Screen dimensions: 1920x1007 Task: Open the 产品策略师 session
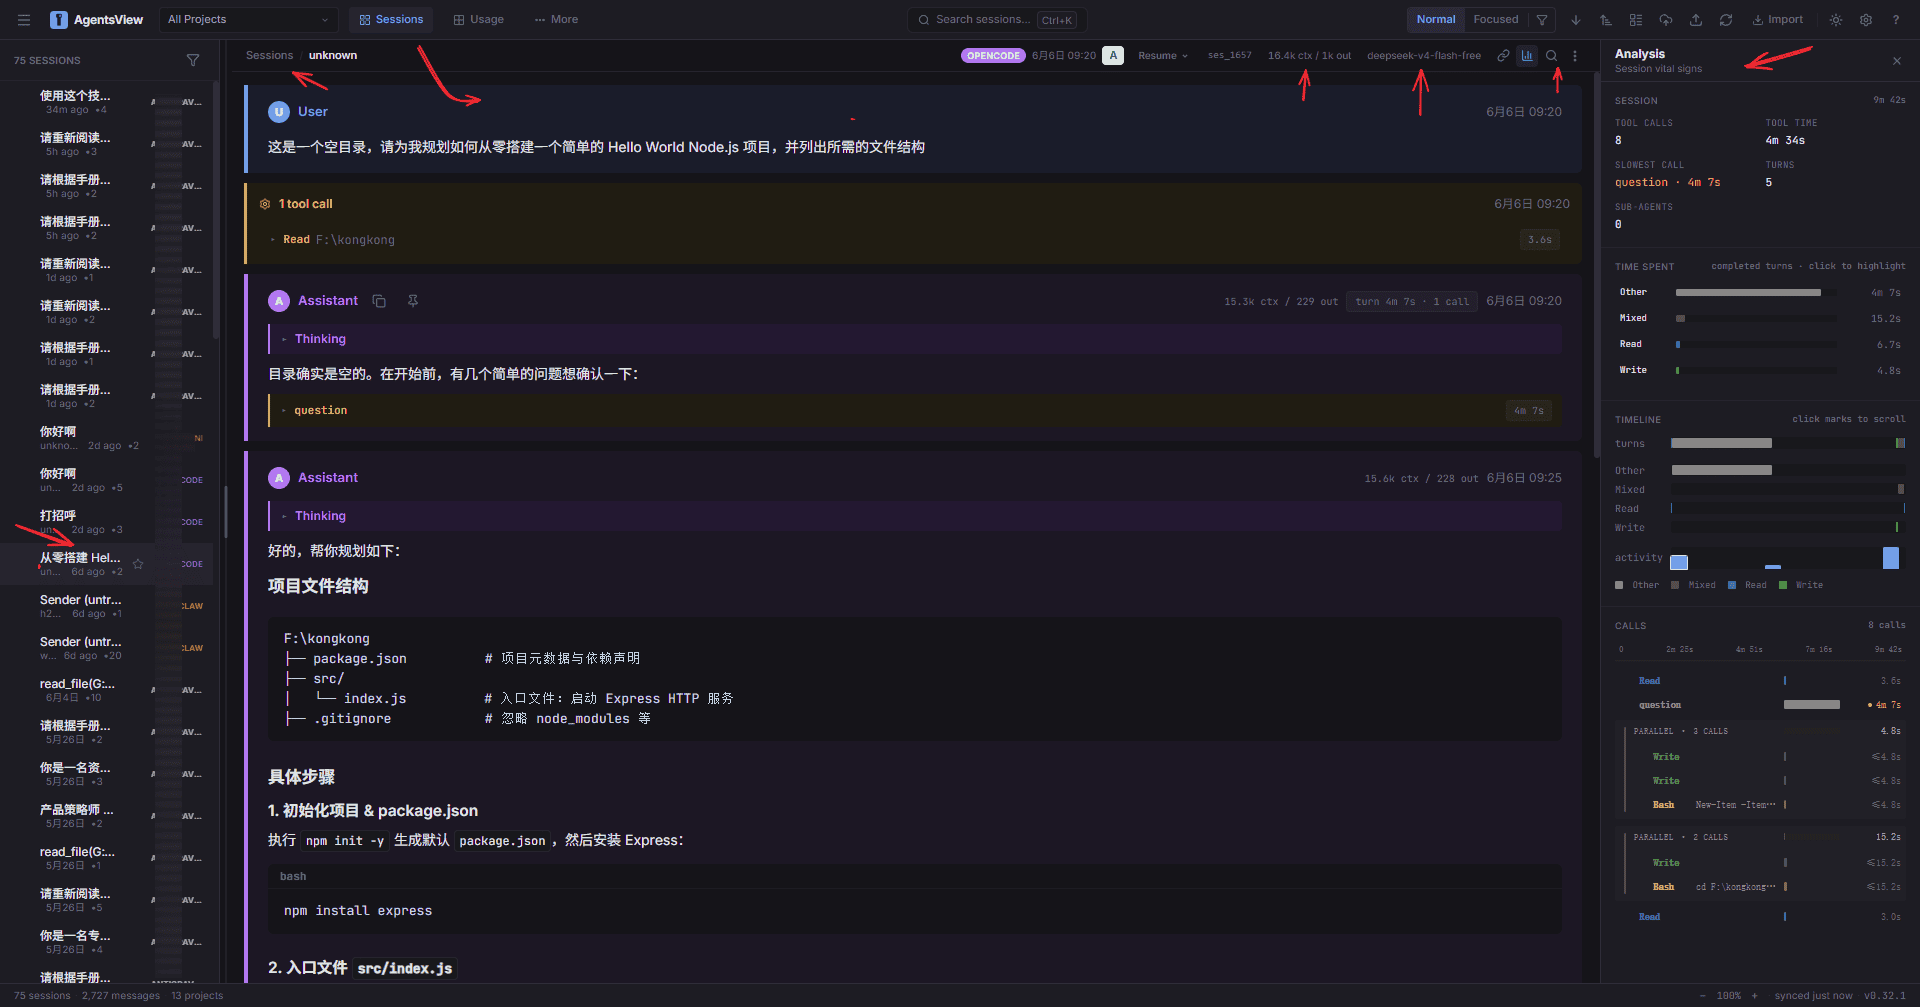point(108,816)
